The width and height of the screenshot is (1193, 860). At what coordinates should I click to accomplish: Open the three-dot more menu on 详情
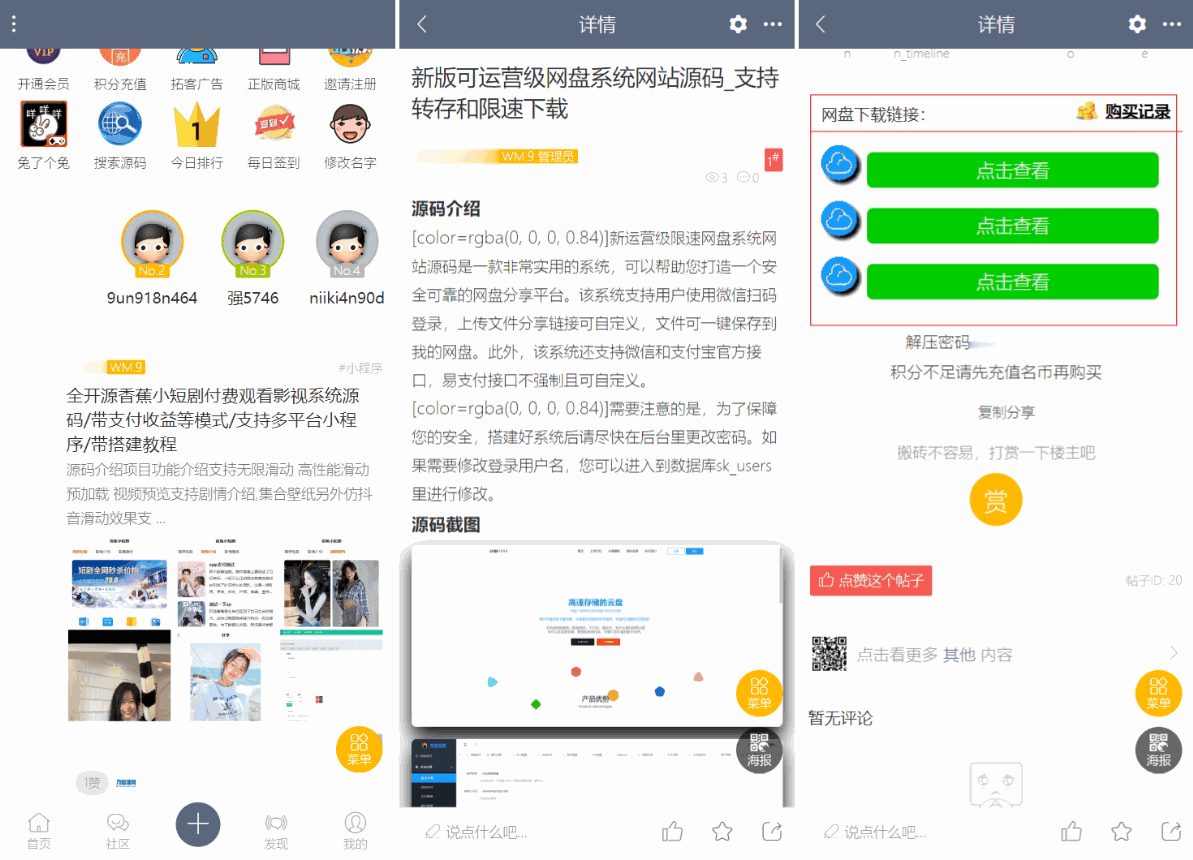point(774,24)
